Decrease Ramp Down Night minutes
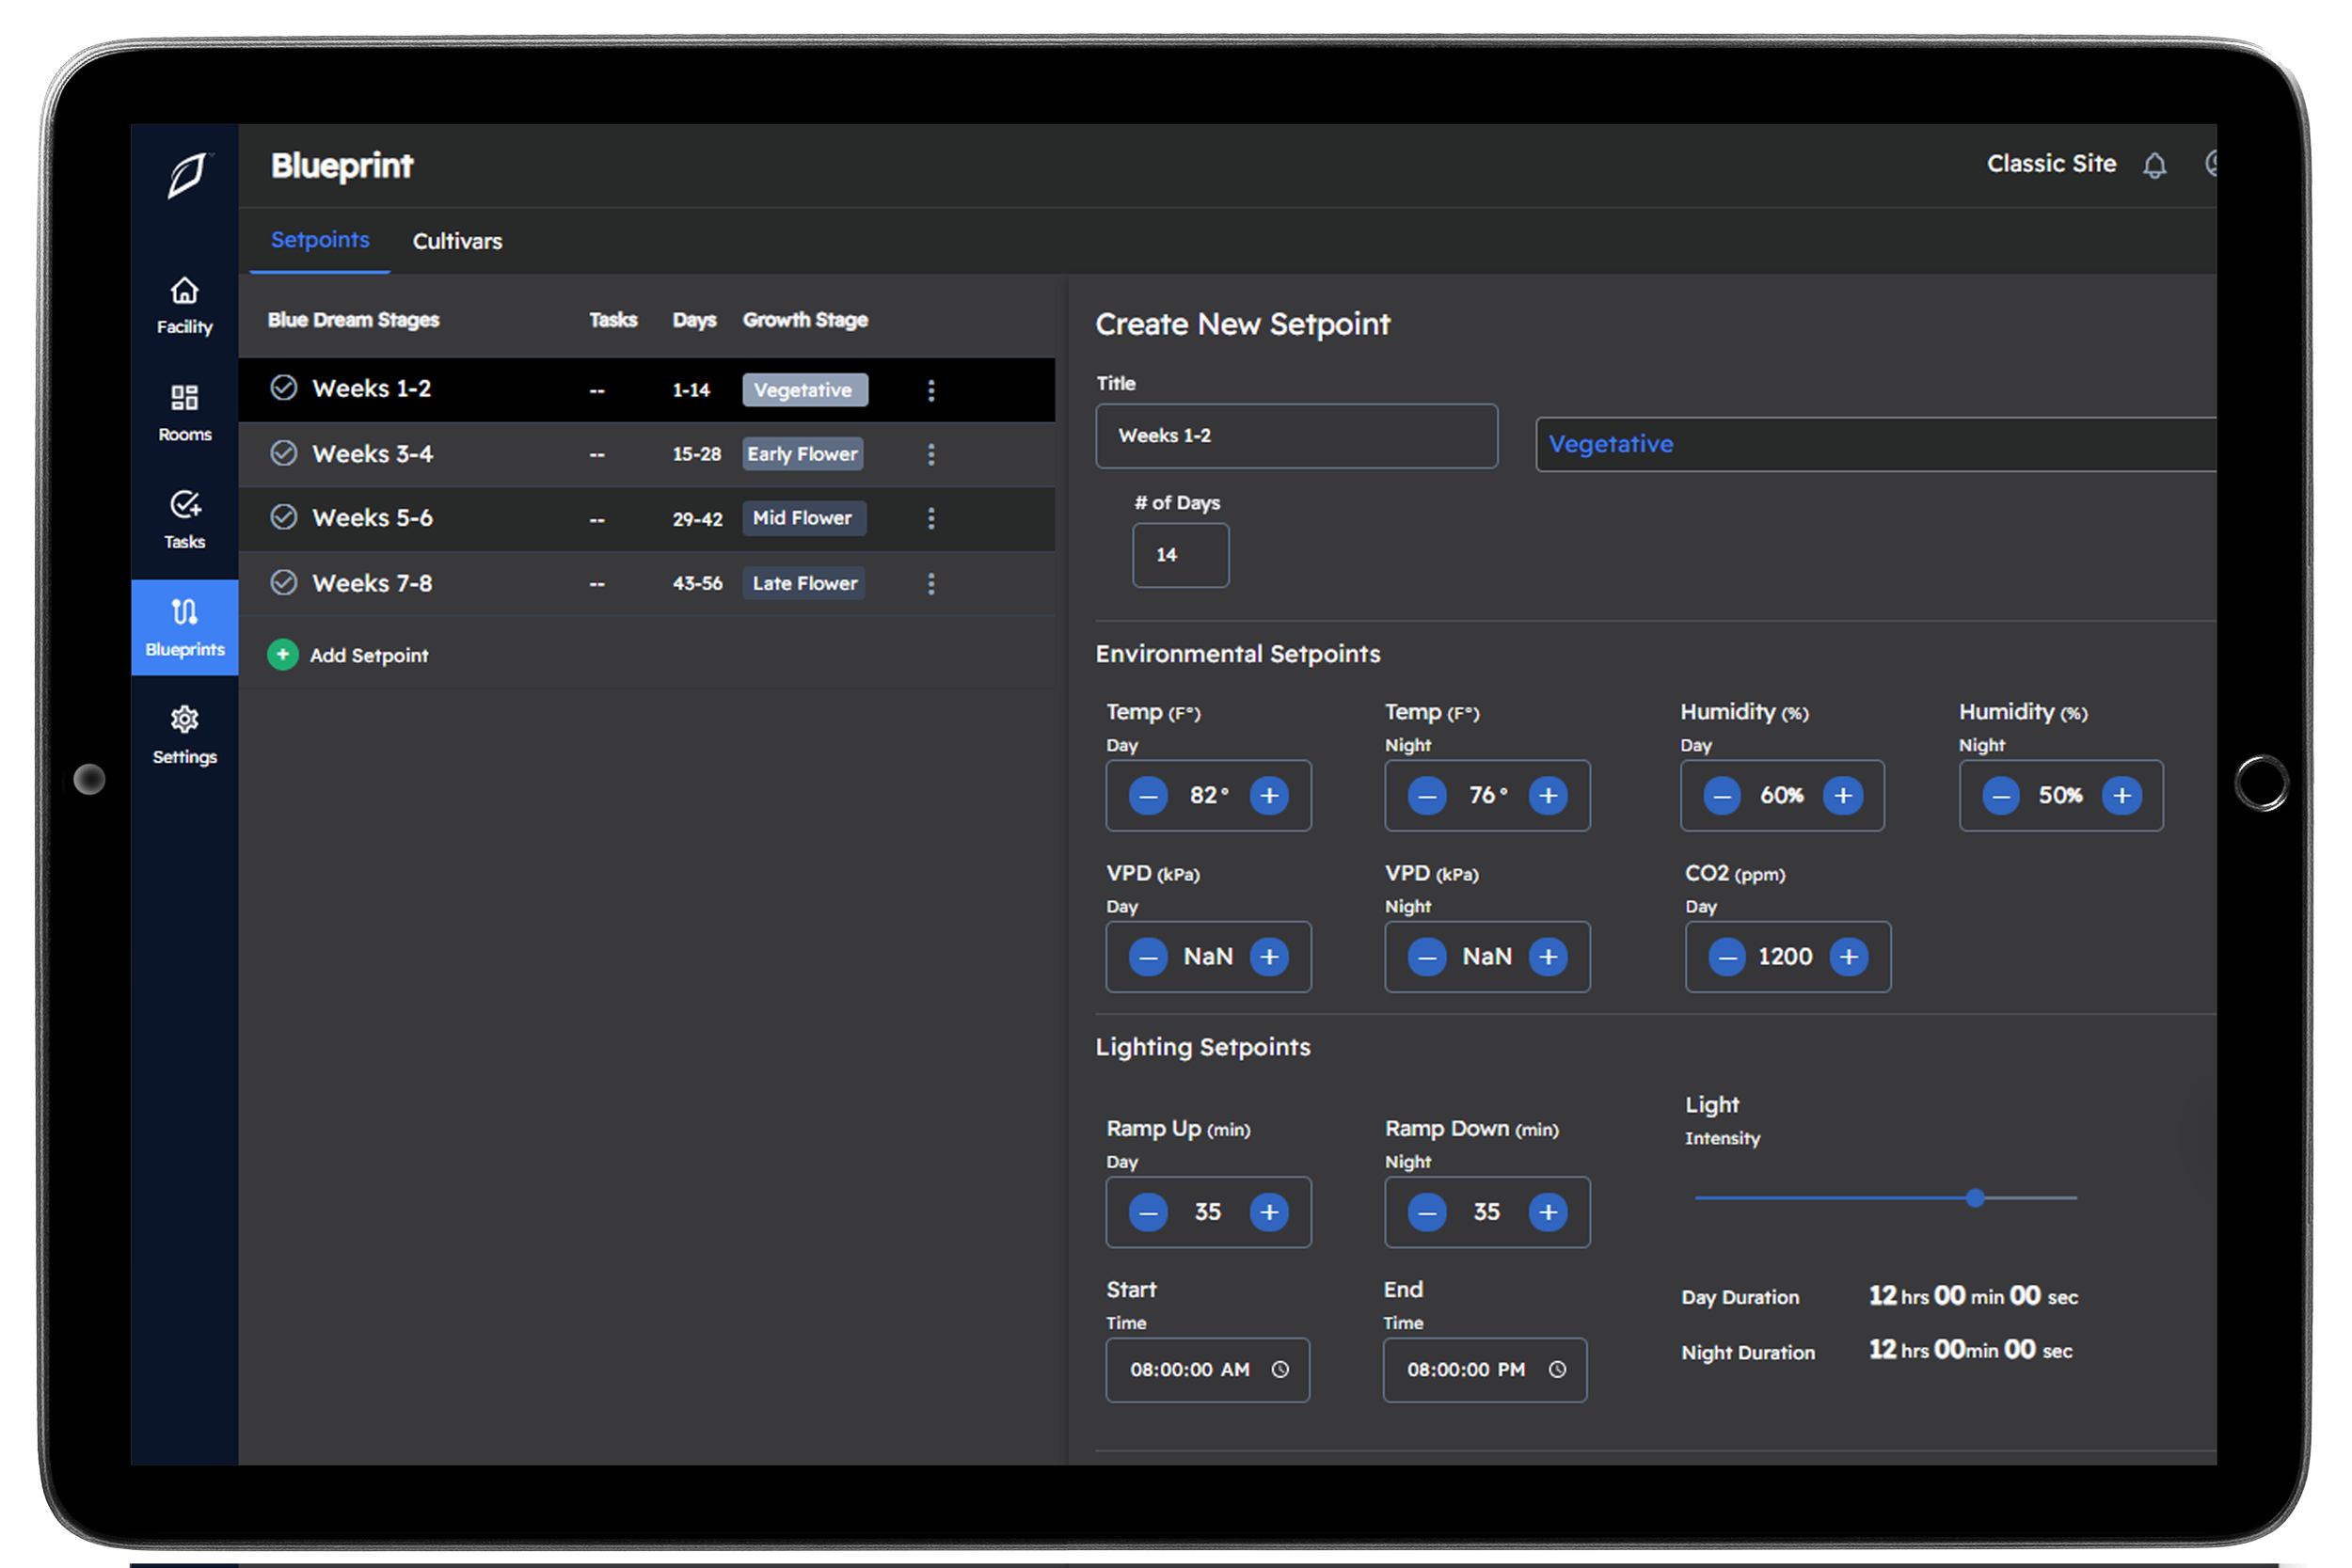 coord(1427,1212)
